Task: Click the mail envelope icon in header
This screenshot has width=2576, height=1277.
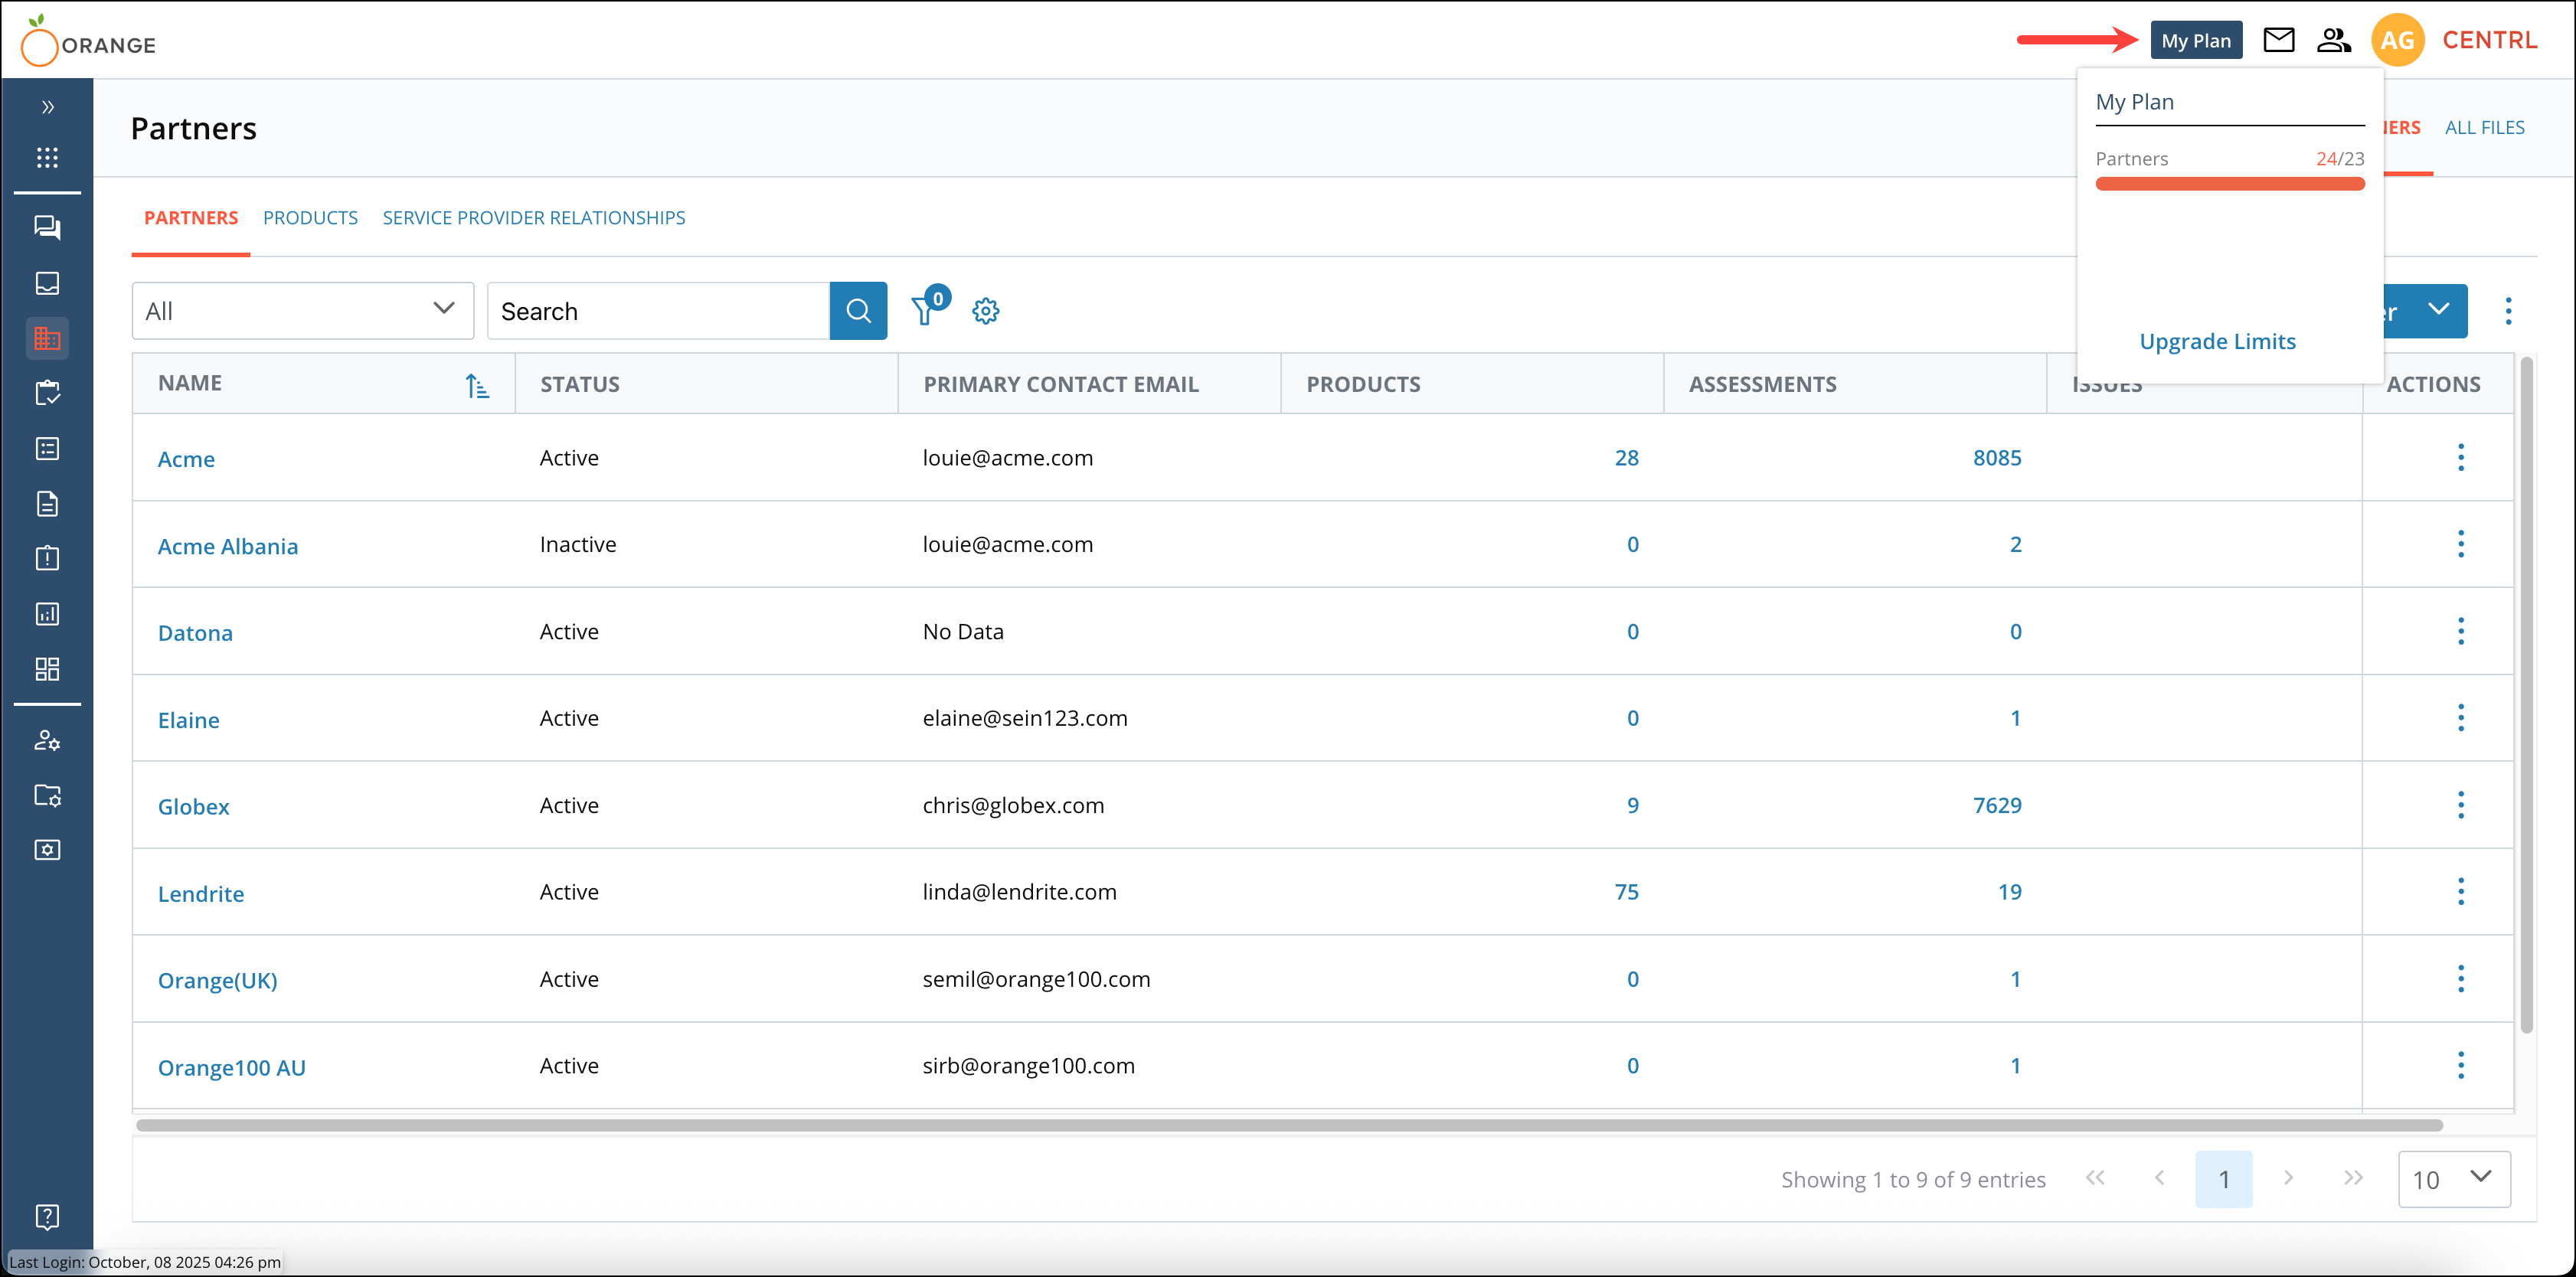Action: coord(2278,40)
